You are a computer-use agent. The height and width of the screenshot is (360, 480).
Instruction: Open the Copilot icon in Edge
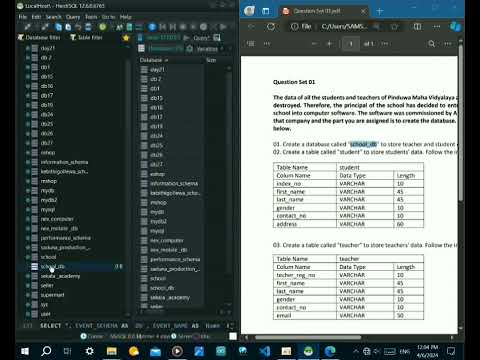click(x=455, y=27)
